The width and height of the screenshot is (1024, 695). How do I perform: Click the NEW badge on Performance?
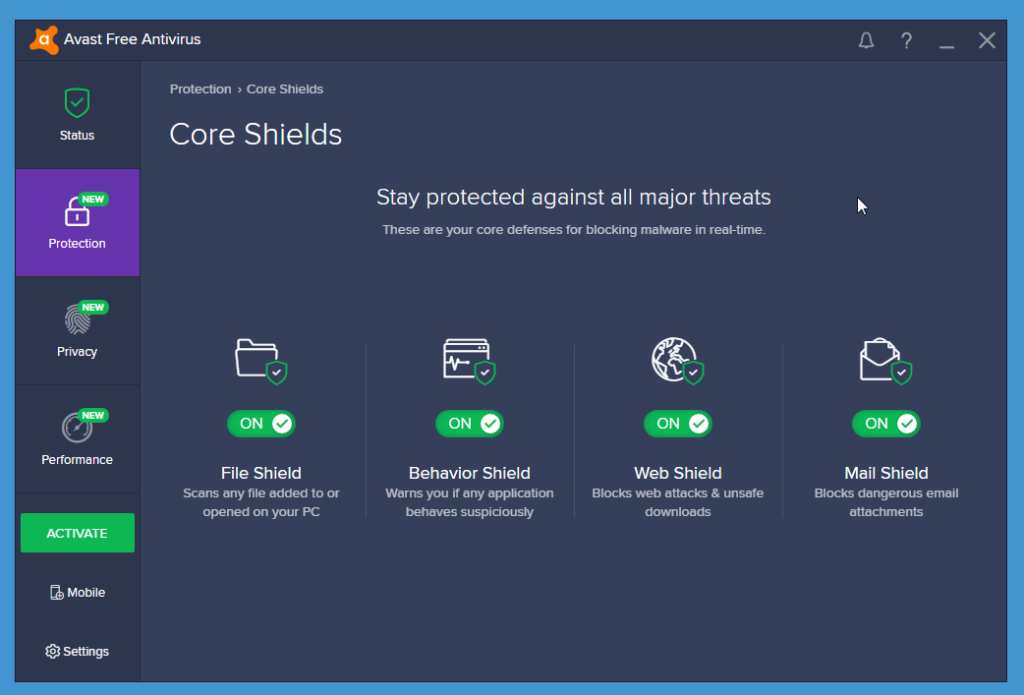click(93, 415)
